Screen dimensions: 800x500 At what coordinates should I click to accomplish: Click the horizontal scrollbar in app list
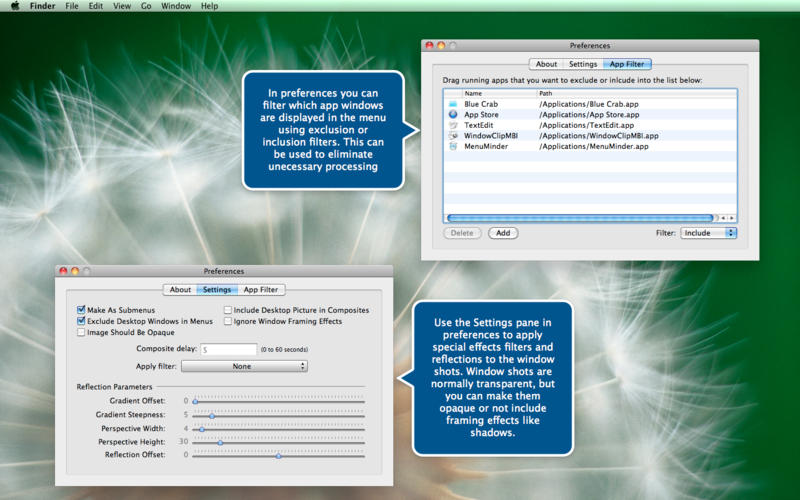point(580,218)
